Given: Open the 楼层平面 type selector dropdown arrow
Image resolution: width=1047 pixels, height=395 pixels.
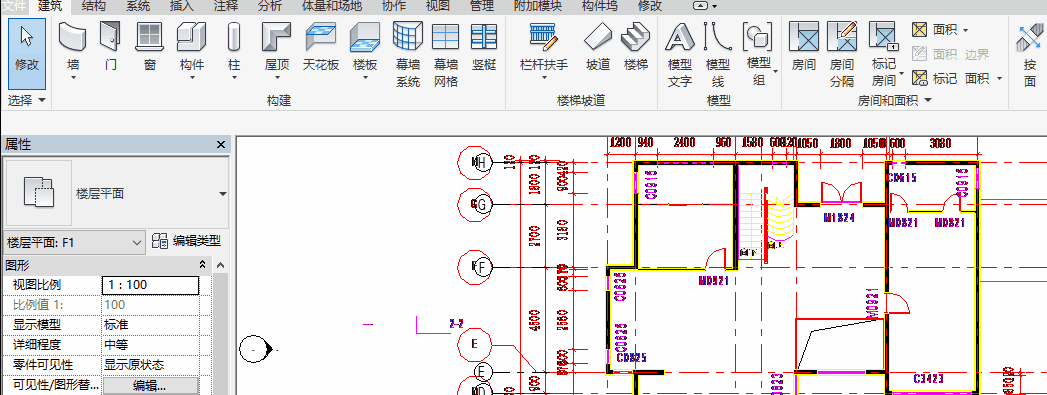Looking at the screenshot, I should tap(223, 193).
